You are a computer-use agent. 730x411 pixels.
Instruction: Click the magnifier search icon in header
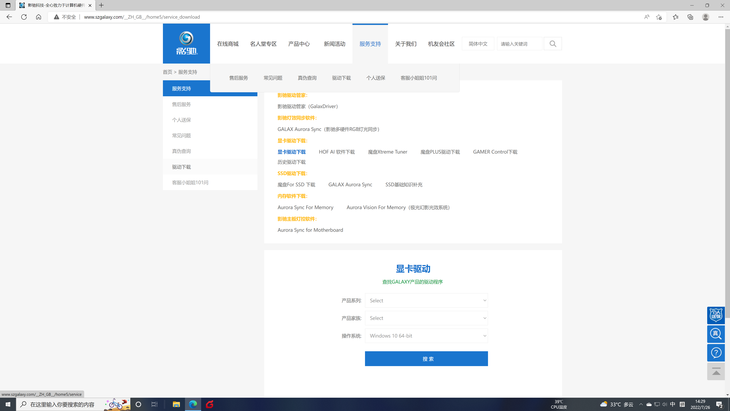tap(553, 44)
